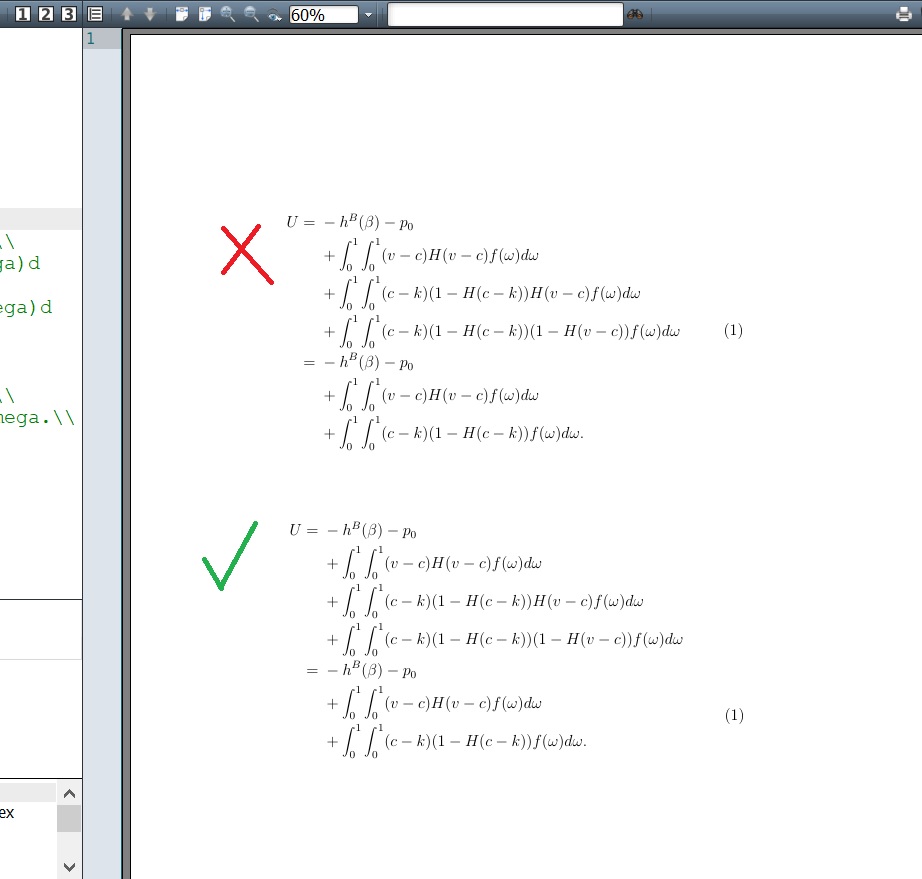This screenshot has width=922, height=879.
Task: Click the binoculars find icon
Action: [x=635, y=15]
